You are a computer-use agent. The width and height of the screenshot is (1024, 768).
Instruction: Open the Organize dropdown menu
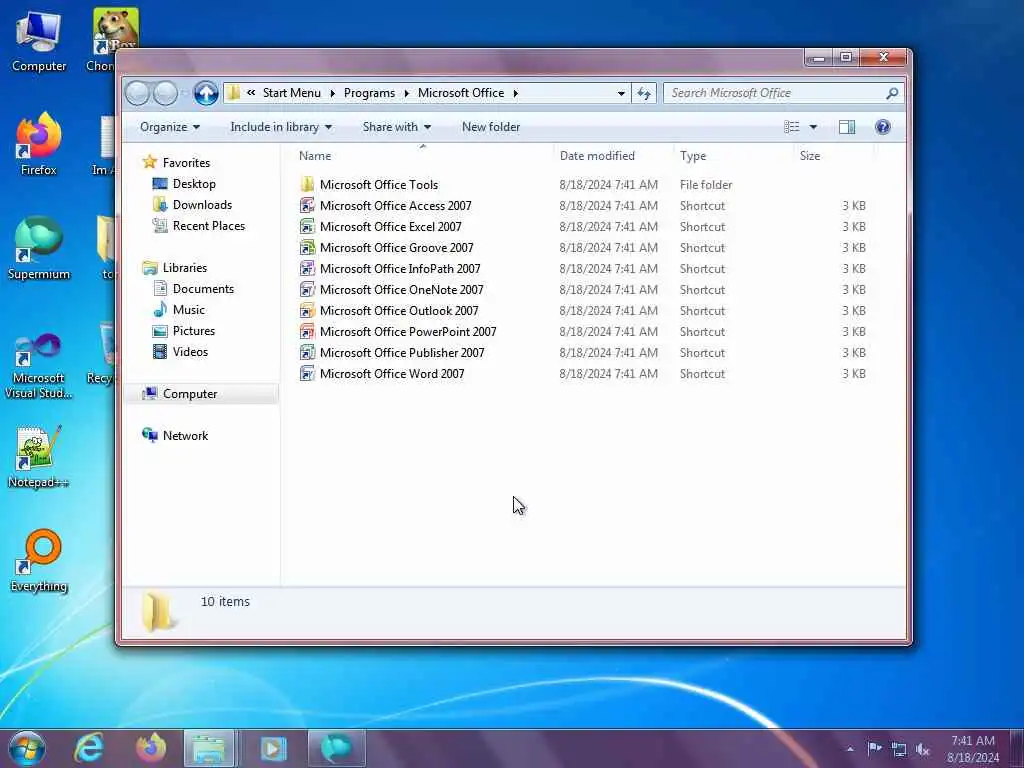[x=170, y=127]
